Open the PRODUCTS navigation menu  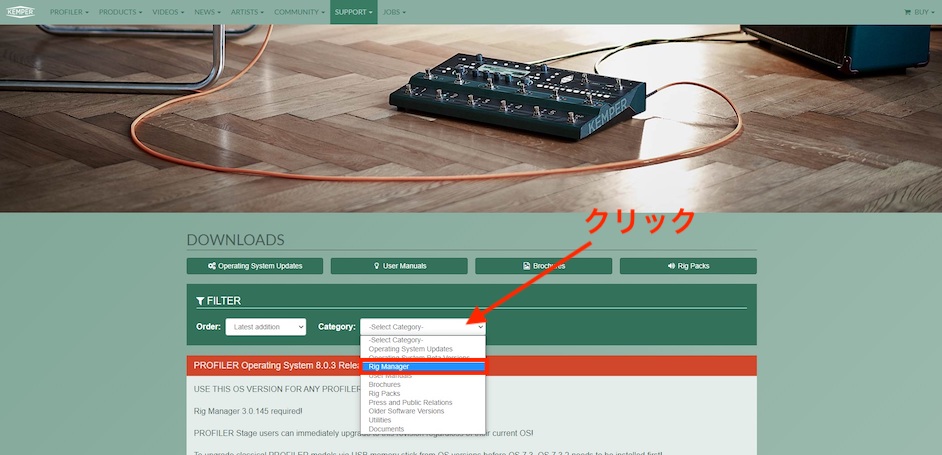click(x=120, y=12)
